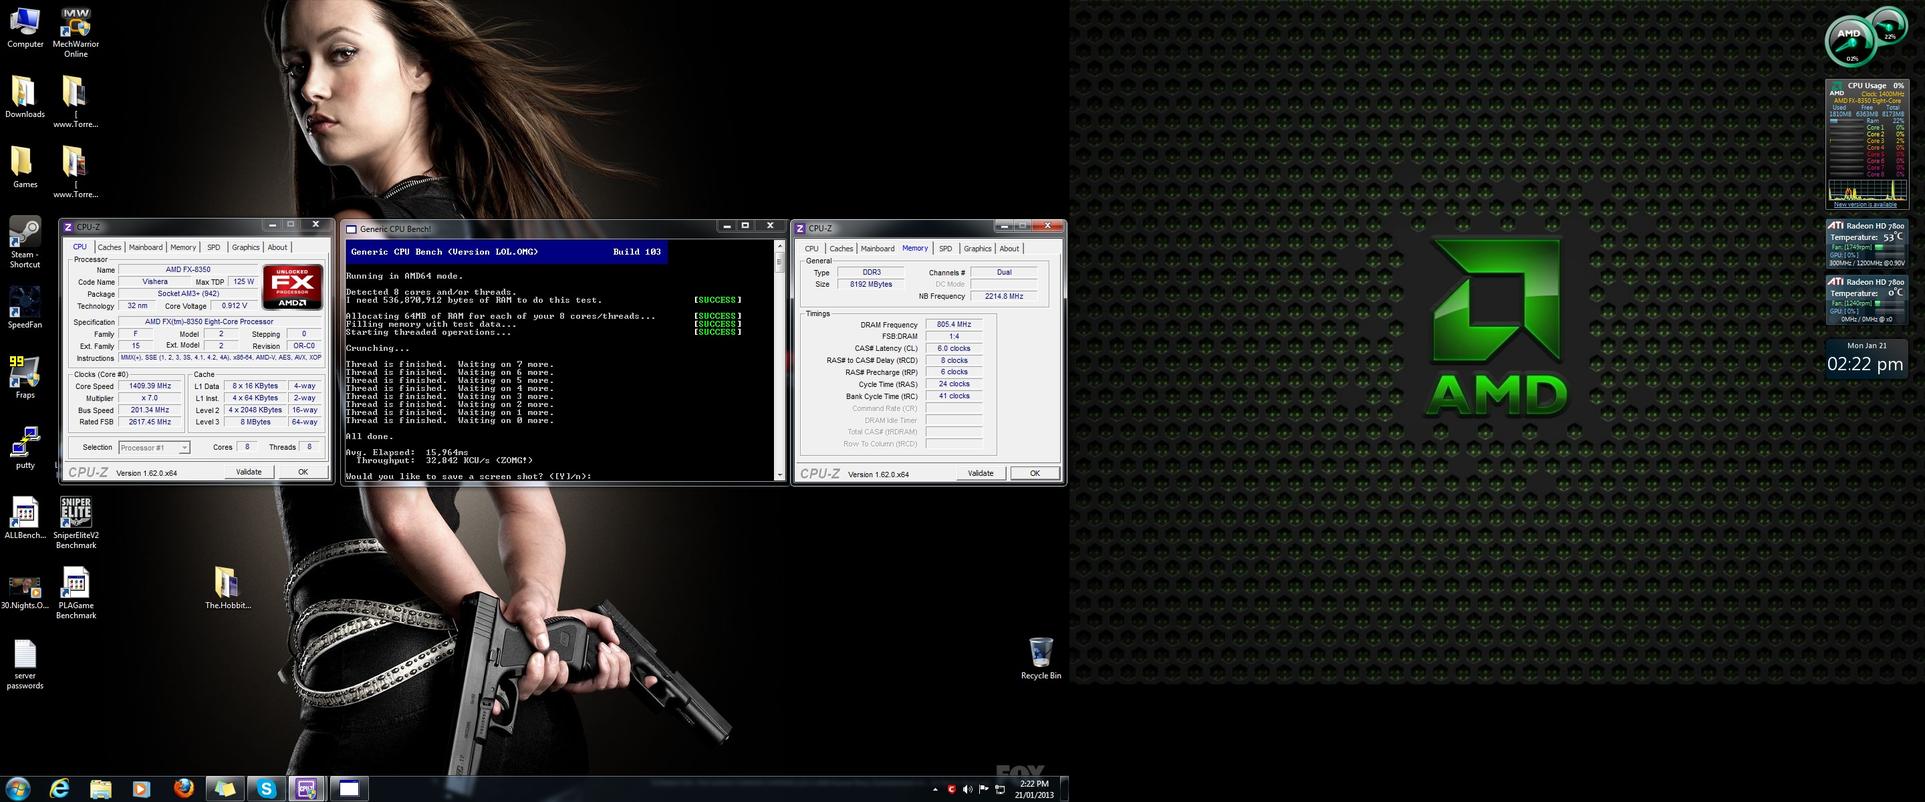
Task: Launch Internet Explorer from taskbar
Action: click(x=60, y=789)
